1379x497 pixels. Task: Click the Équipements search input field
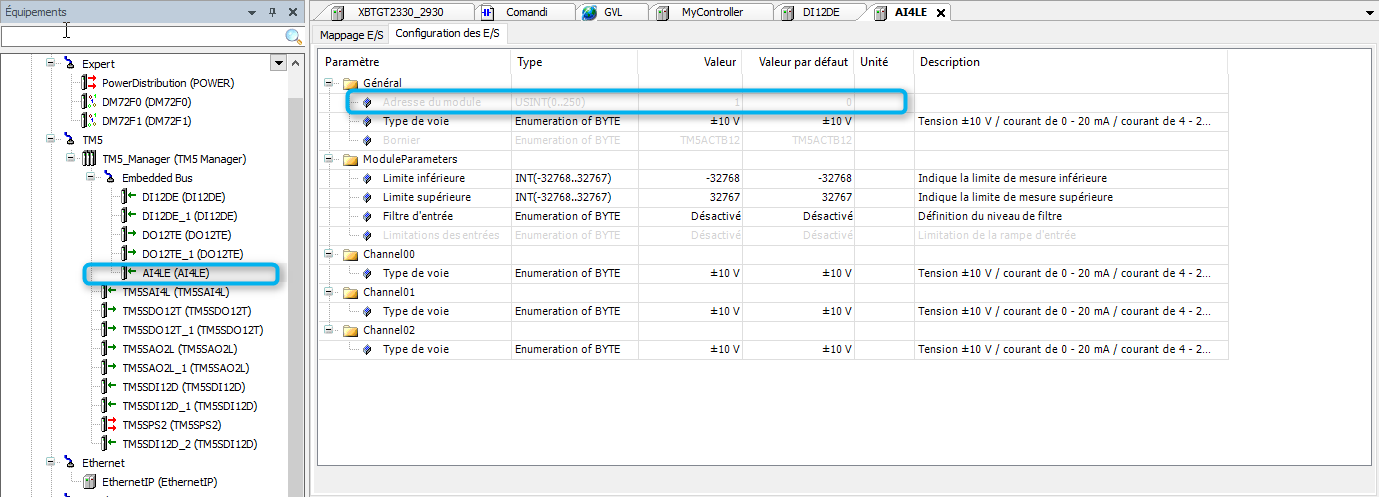(x=142, y=37)
